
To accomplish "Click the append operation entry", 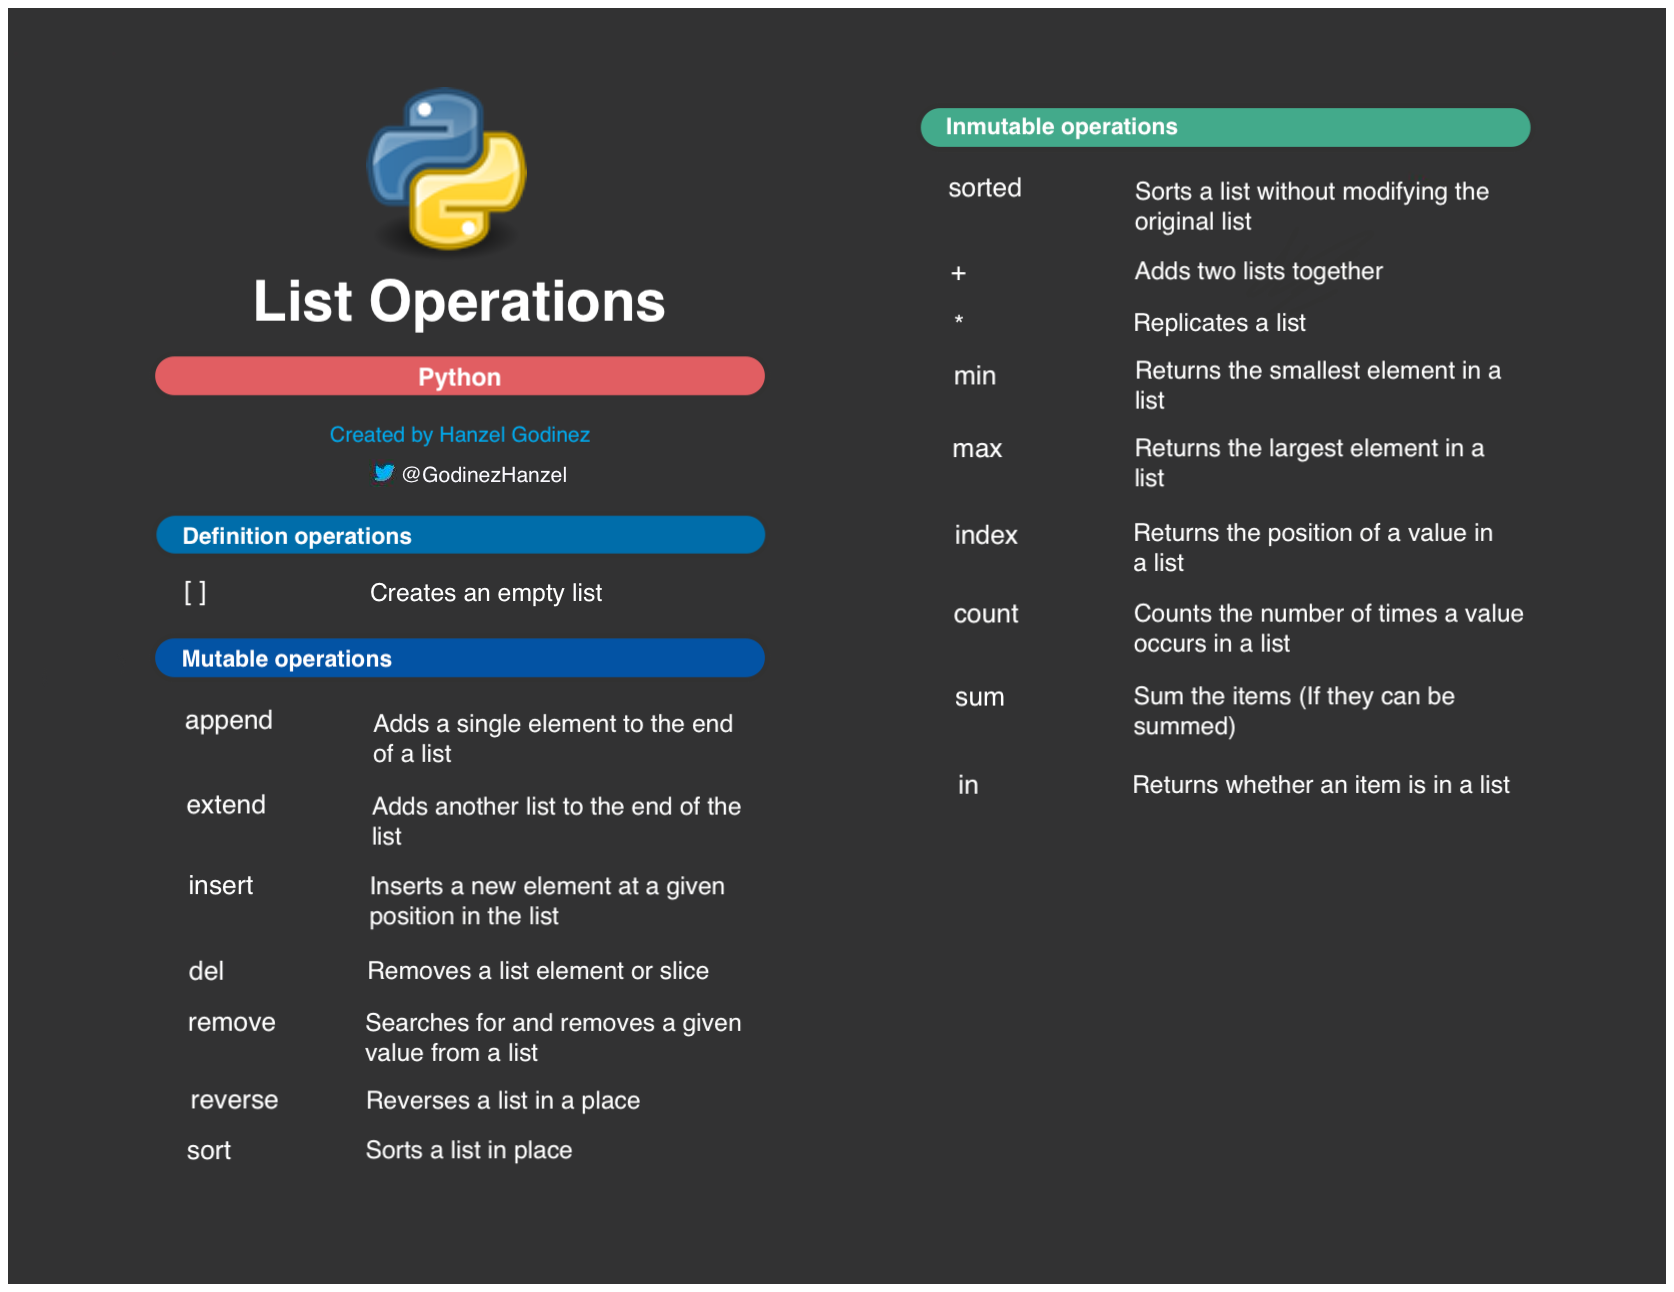I will click(x=228, y=719).
